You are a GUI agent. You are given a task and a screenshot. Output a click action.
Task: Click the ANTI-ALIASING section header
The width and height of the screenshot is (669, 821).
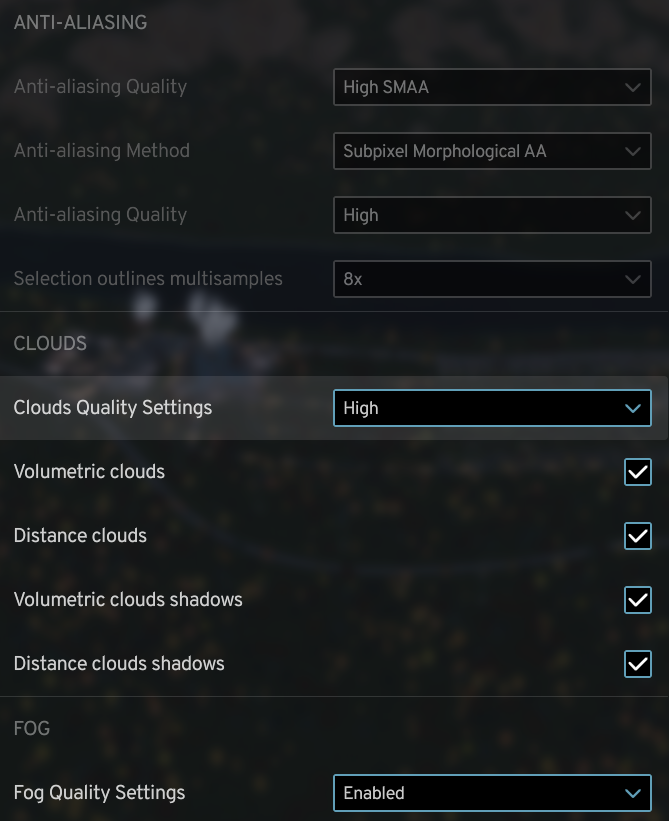[x=79, y=21]
